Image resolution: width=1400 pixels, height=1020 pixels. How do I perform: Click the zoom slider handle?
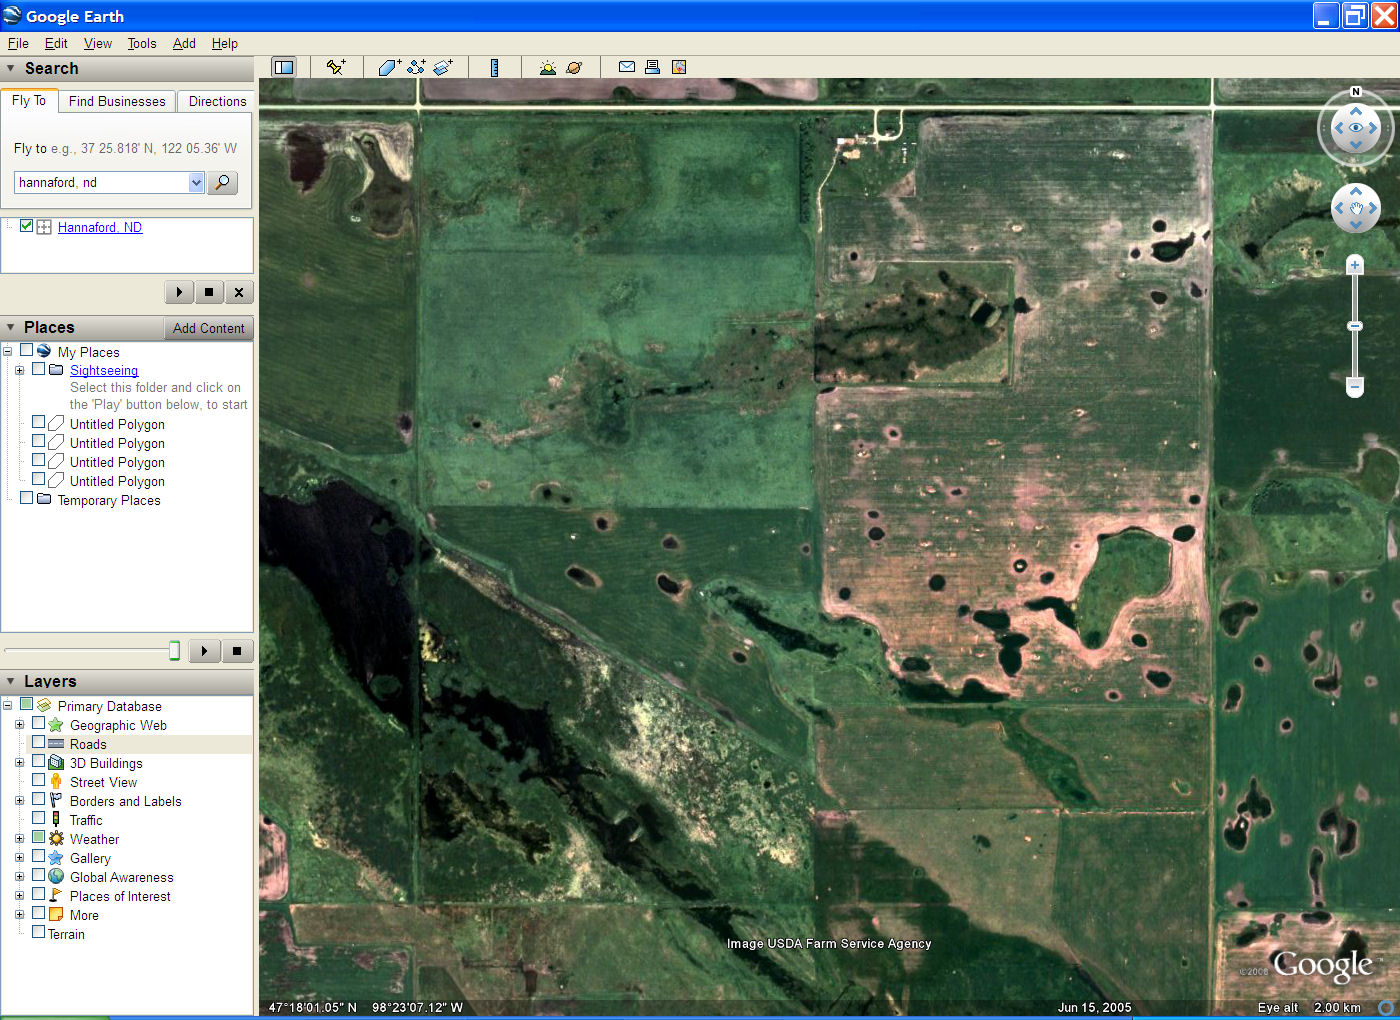pos(1355,326)
